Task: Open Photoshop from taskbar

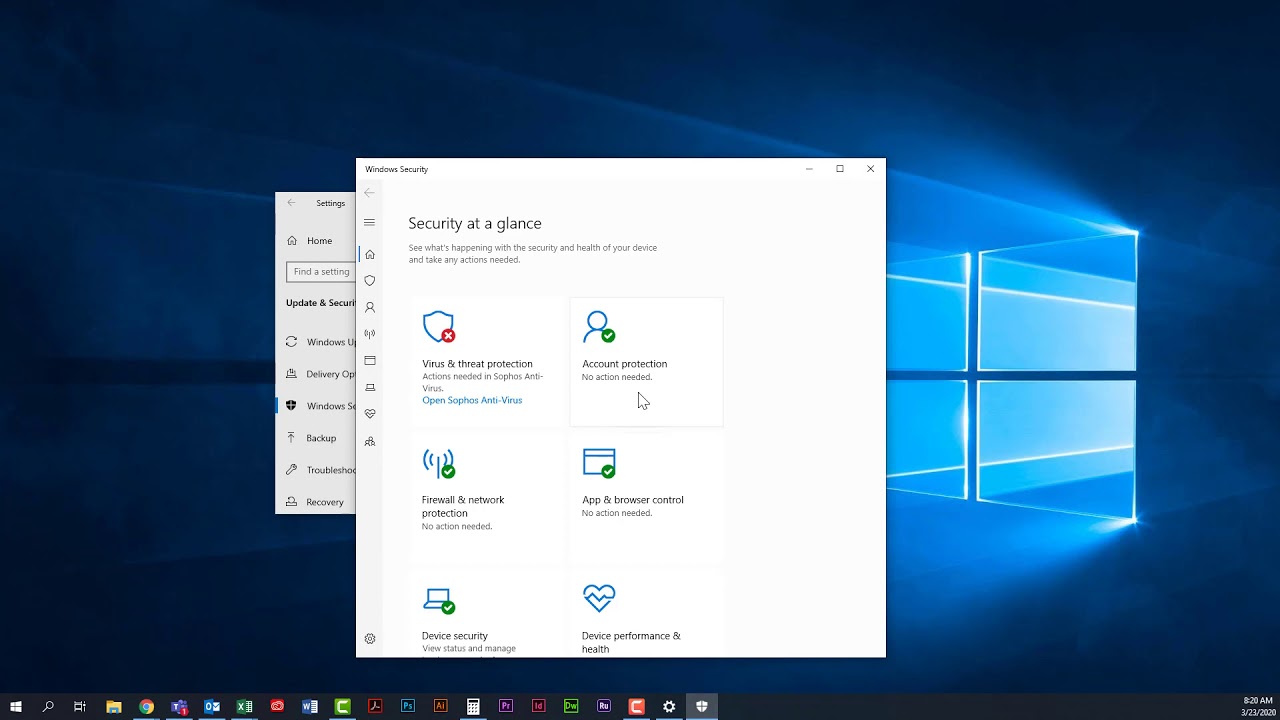Action: tap(408, 706)
